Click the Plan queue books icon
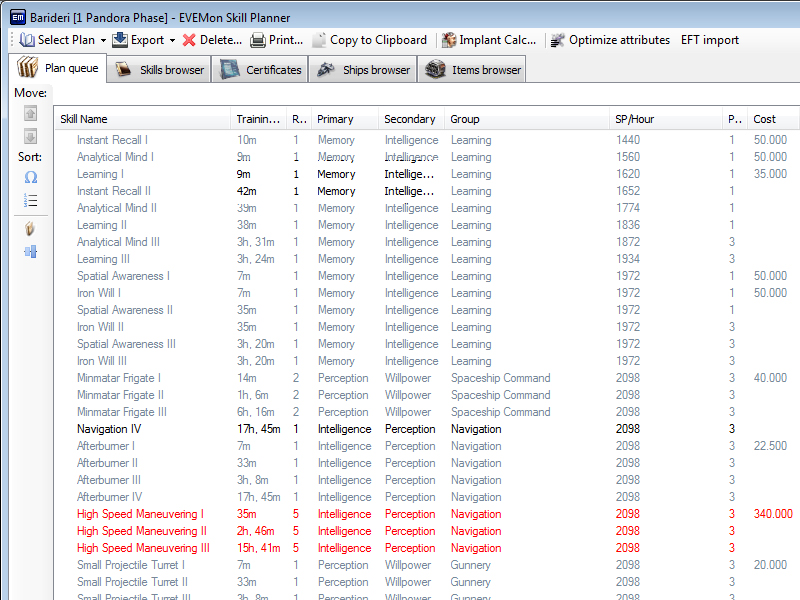Screen dimensions: 800x600 pos(28,67)
